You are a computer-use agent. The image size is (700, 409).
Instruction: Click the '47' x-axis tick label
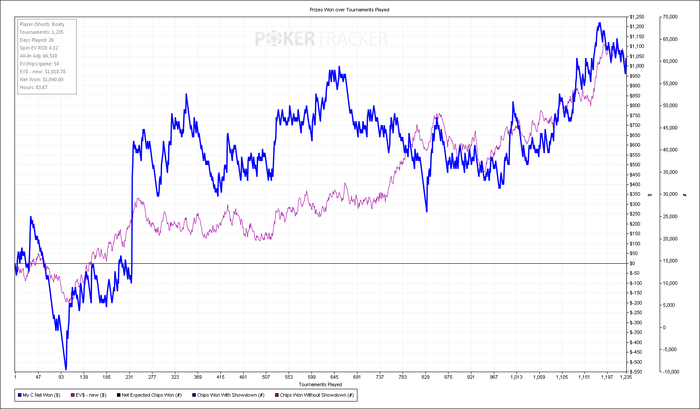pos(38,377)
